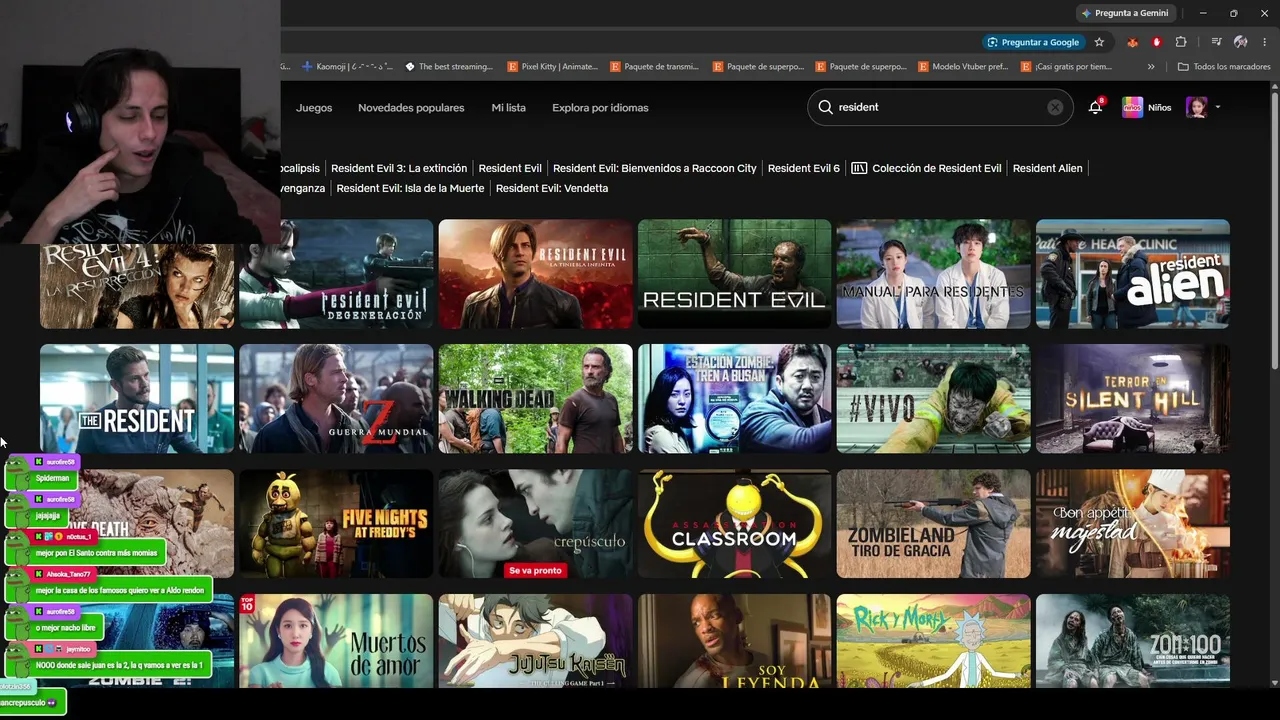Open the Kaomoji bookmark
The height and width of the screenshot is (720, 1280).
coord(347,67)
